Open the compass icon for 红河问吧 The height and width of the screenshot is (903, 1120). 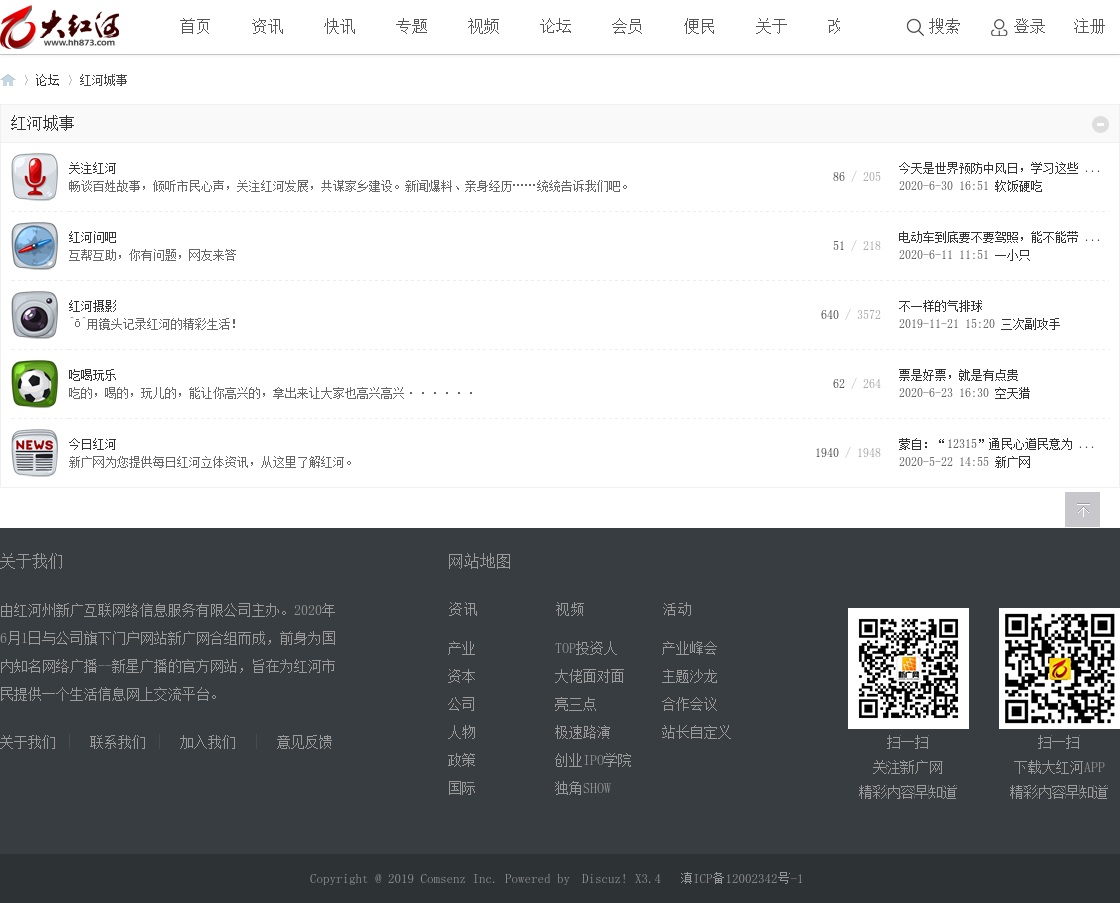pos(35,246)
